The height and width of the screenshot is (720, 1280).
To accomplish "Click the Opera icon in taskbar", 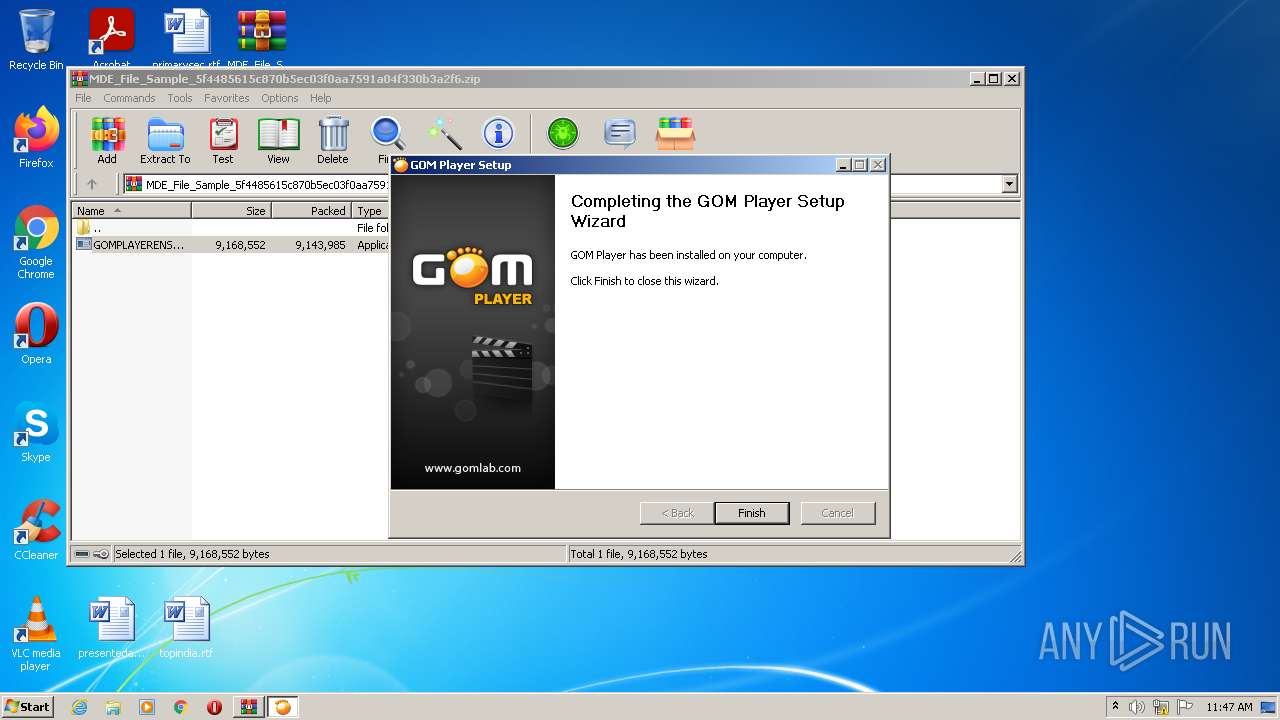I will pyautogui.click(x=214, y=707).
